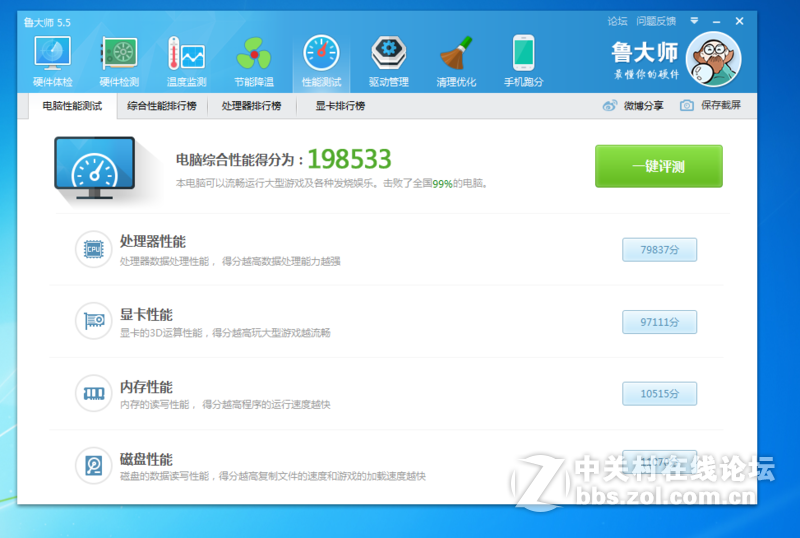Screen dimensions: 800x538
Task: Open the 问题反馈 feedback link
Action: 656,21
